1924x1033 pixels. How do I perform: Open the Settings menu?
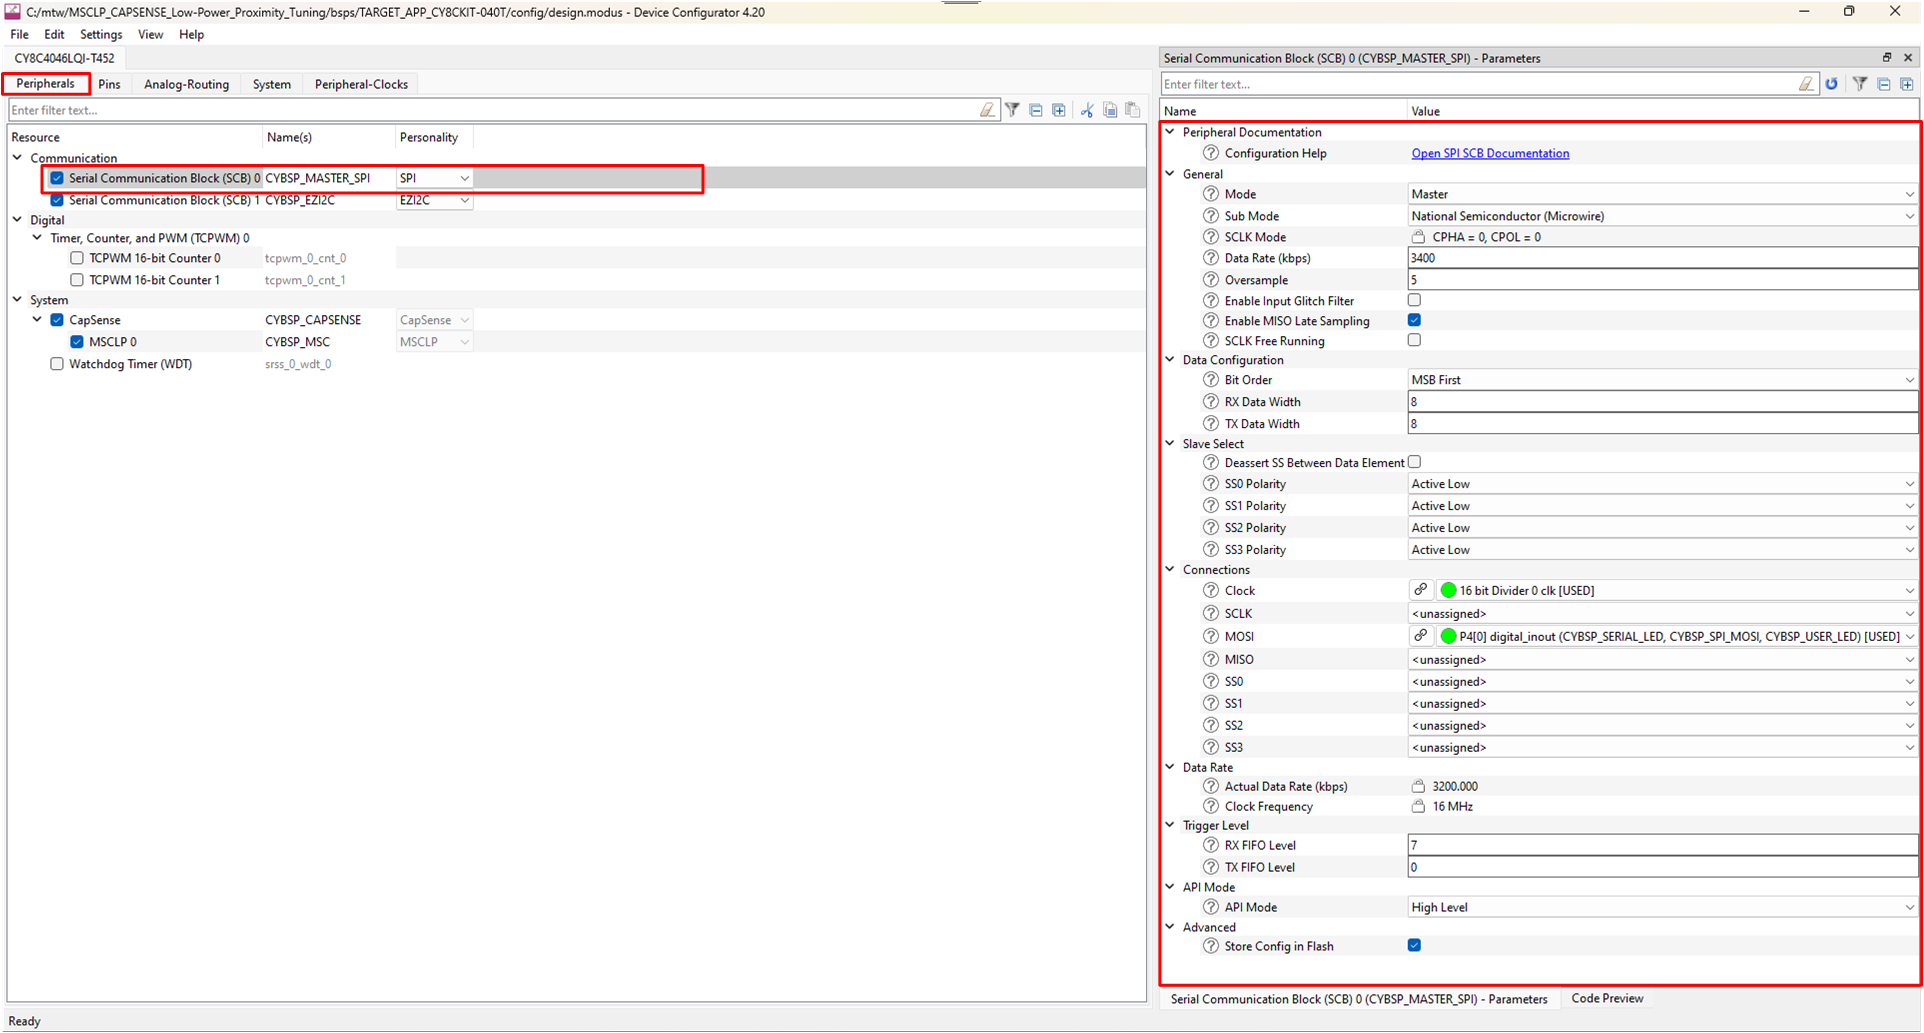[x=101, y=34]
